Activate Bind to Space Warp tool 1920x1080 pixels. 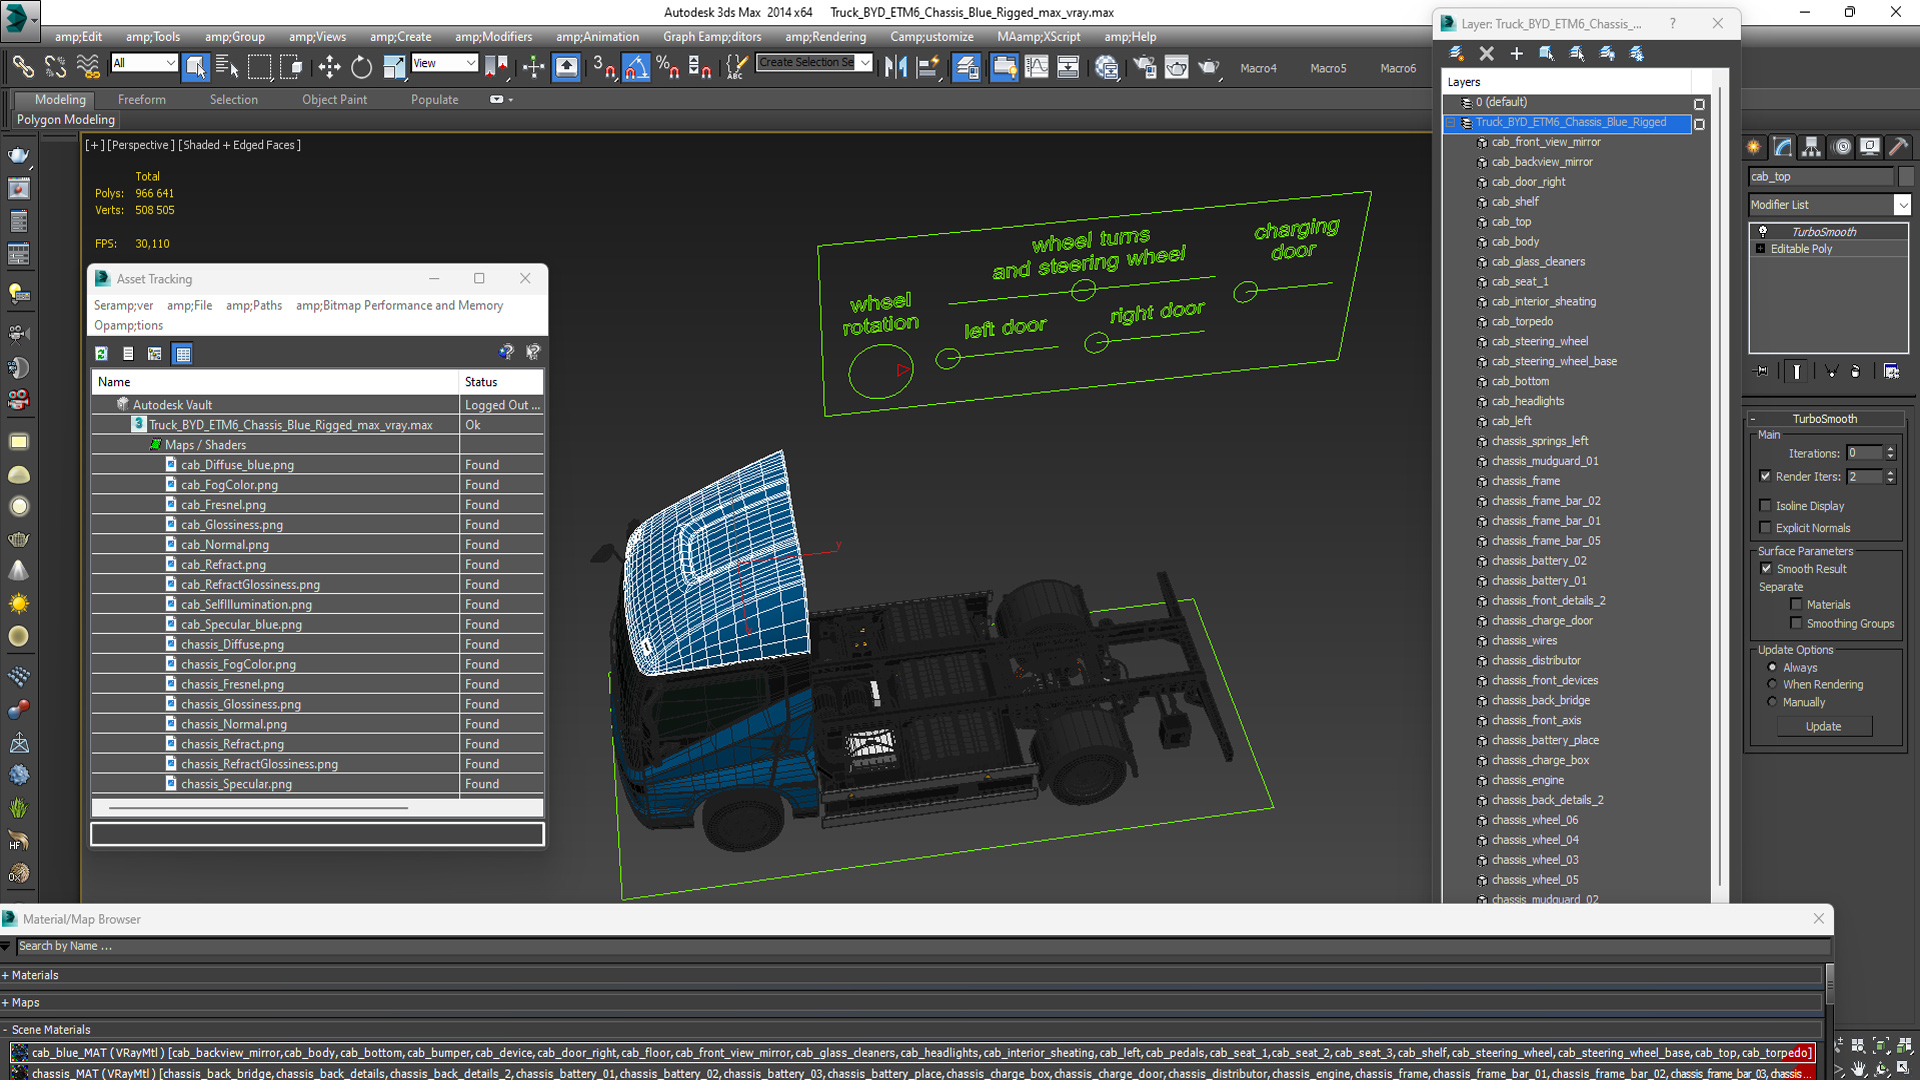tap(88, 67)
